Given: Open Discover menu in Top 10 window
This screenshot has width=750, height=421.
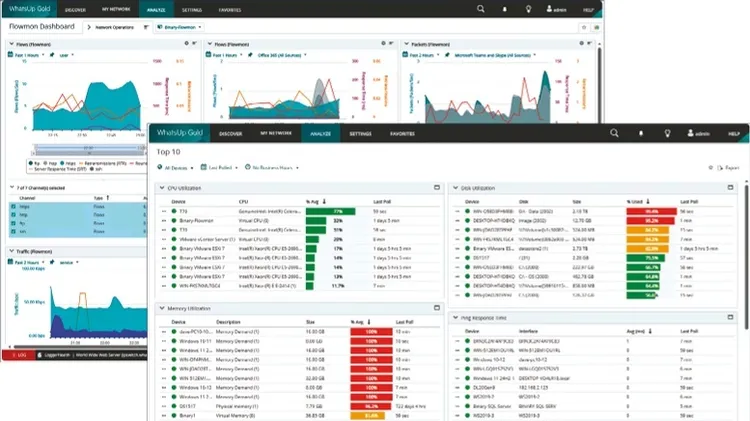Looking at the screenshot, I should (x=231, y=133).
